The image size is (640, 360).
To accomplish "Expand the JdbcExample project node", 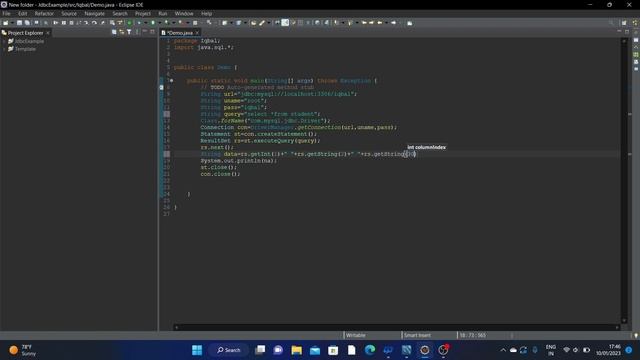I will (4, 41).
